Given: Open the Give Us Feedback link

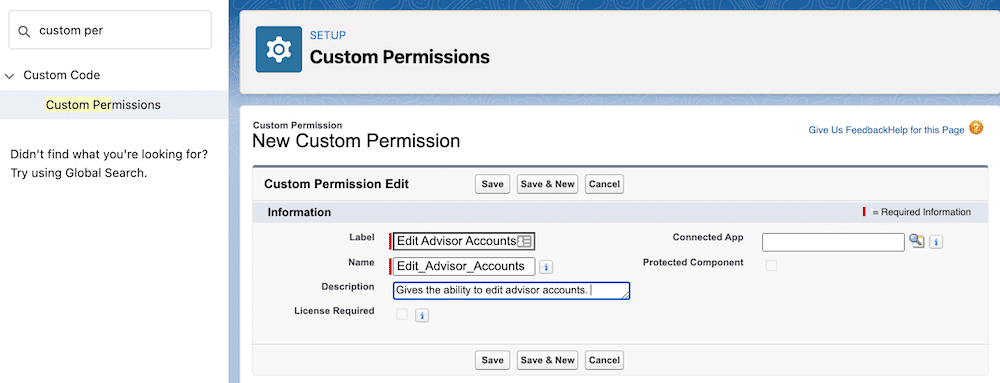Looking at the screenshot, I should click(848, 130).
